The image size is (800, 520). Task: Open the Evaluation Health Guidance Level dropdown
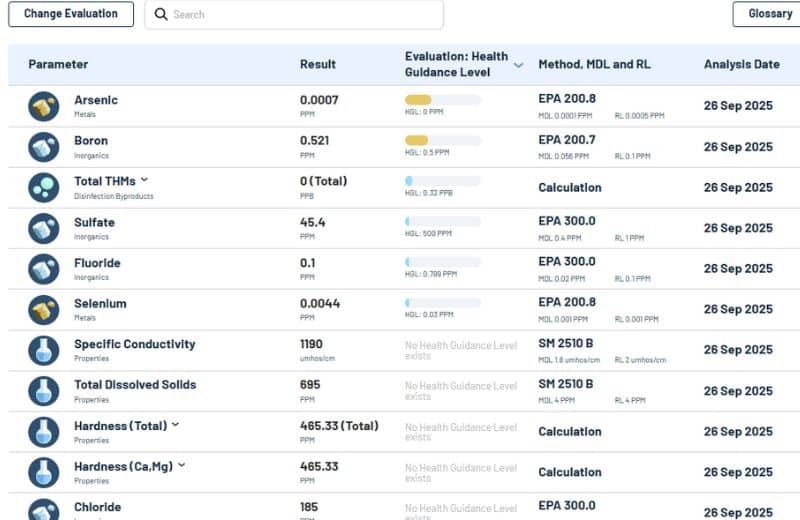tap(518, 65)
